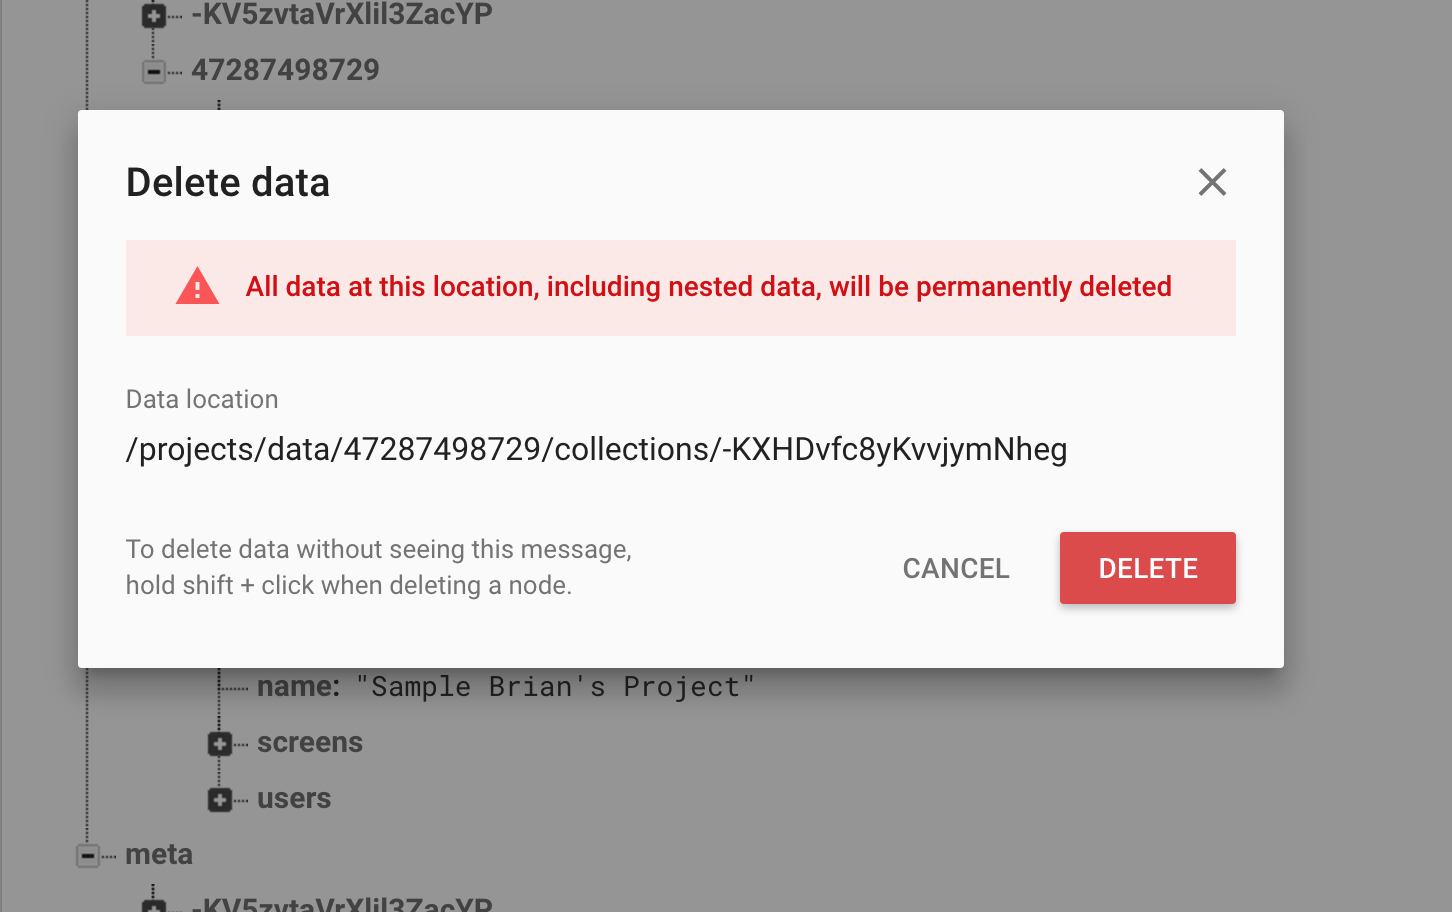Collapse the 47287498729 node
1452x912 pixels.
click(x=154, y=71)
